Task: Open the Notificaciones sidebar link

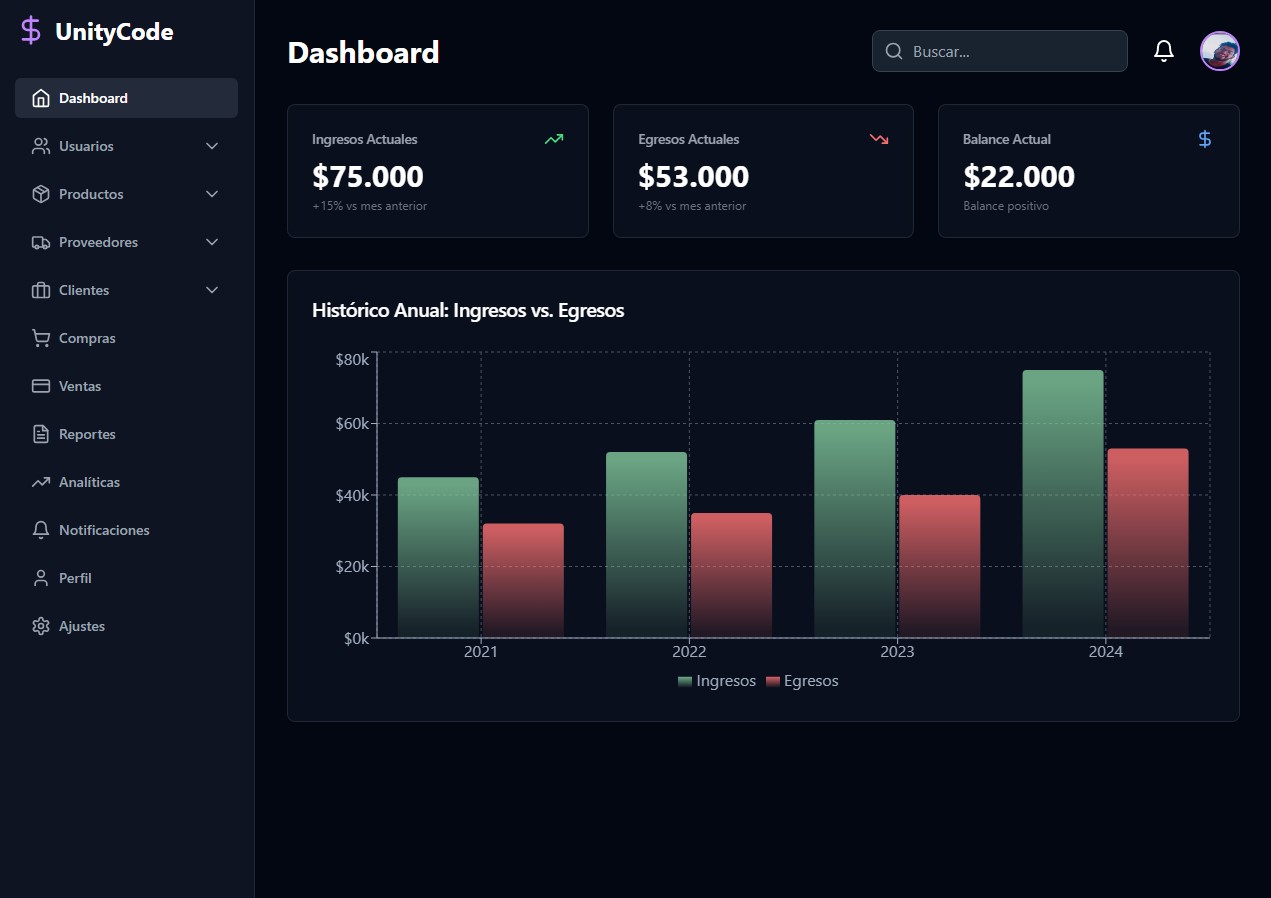Action: click(x=104, y=530)
